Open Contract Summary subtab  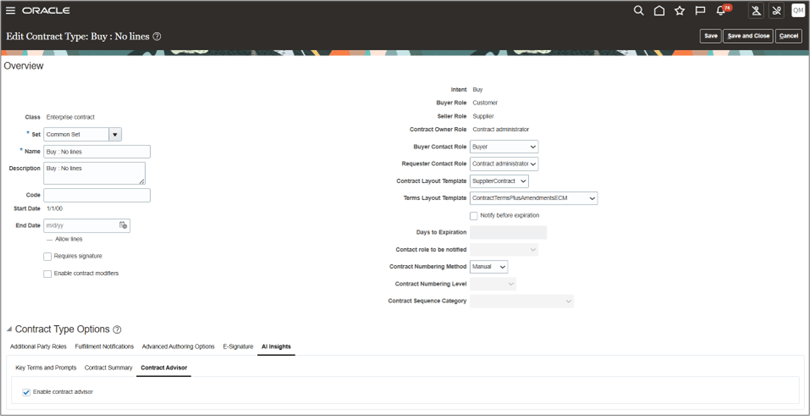108,368
